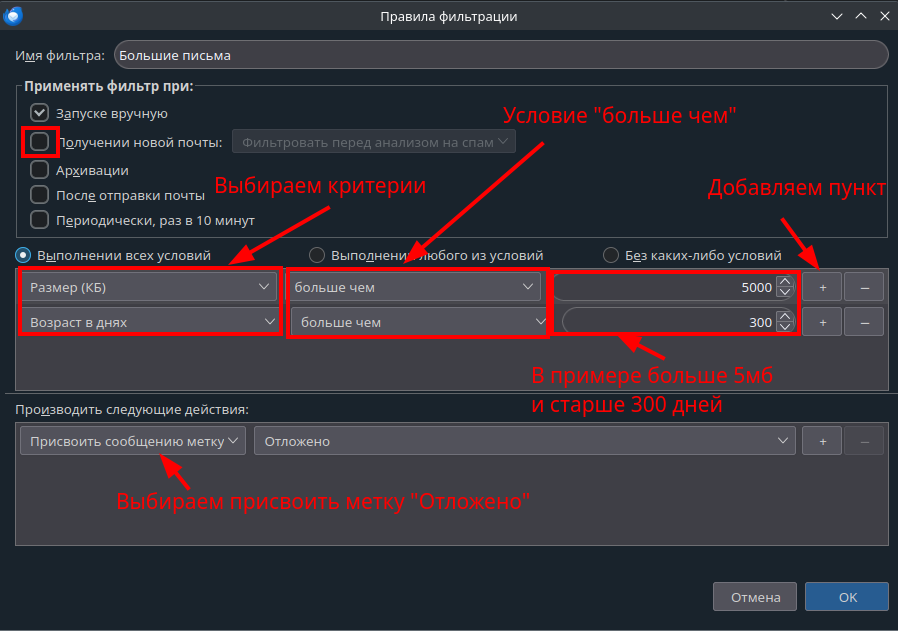This screenshot has height=631, width=898.
Task: Click the Отмена button
Action: tap(755, 597)
